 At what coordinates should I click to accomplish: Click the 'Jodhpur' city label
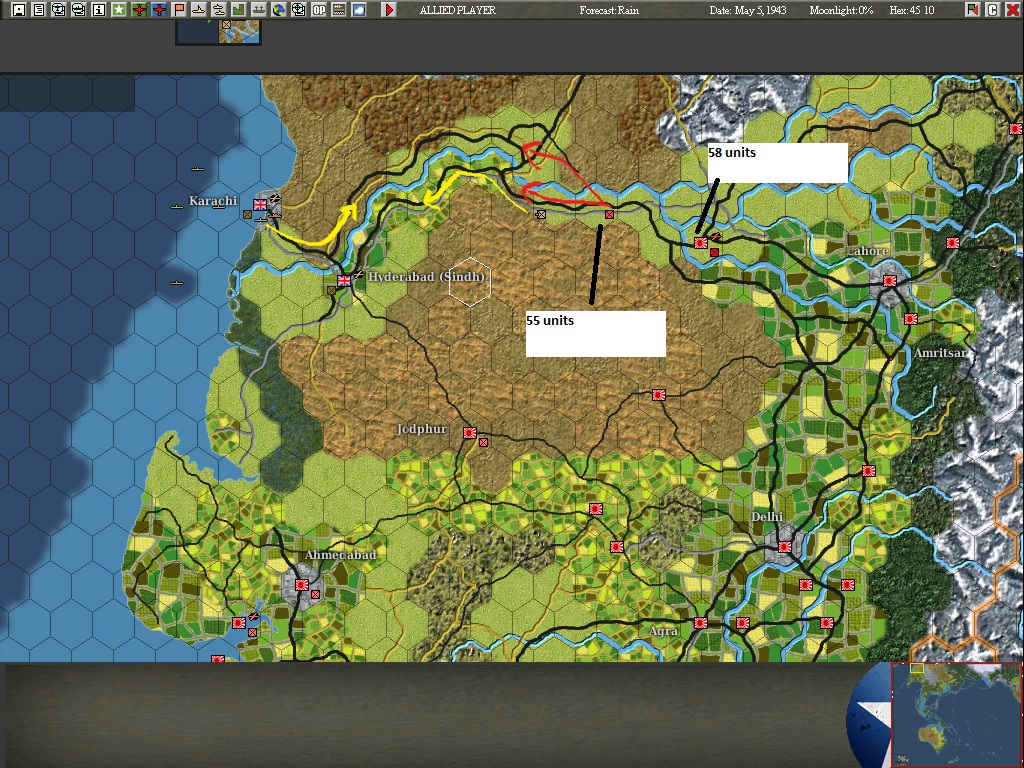point(422,429)
